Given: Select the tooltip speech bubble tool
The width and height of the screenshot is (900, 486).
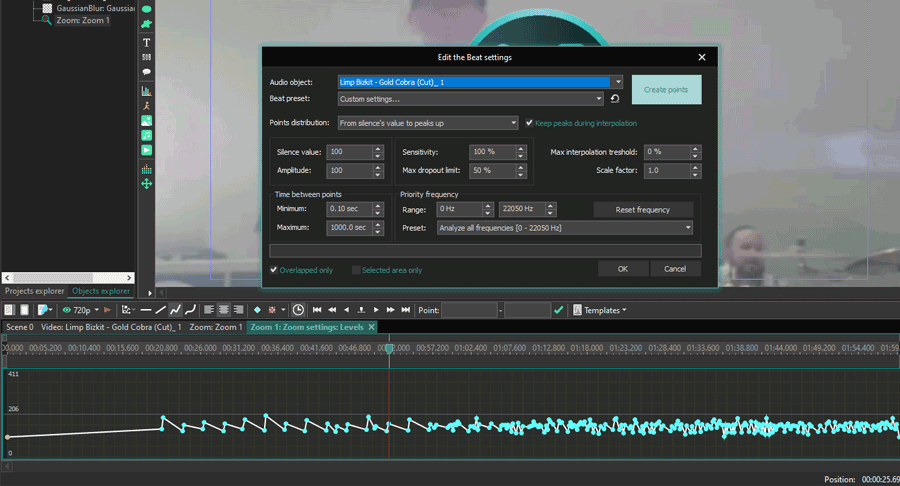Looking at the screenshot, I should (146, 72).
